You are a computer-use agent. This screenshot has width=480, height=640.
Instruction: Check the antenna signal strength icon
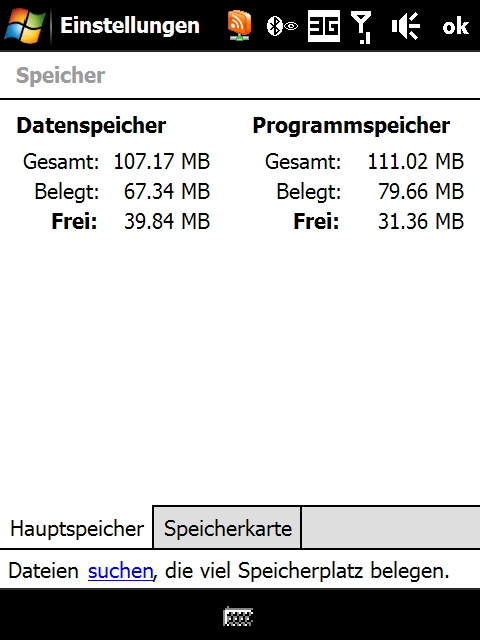pyautogui.click(x=361, y=27)
